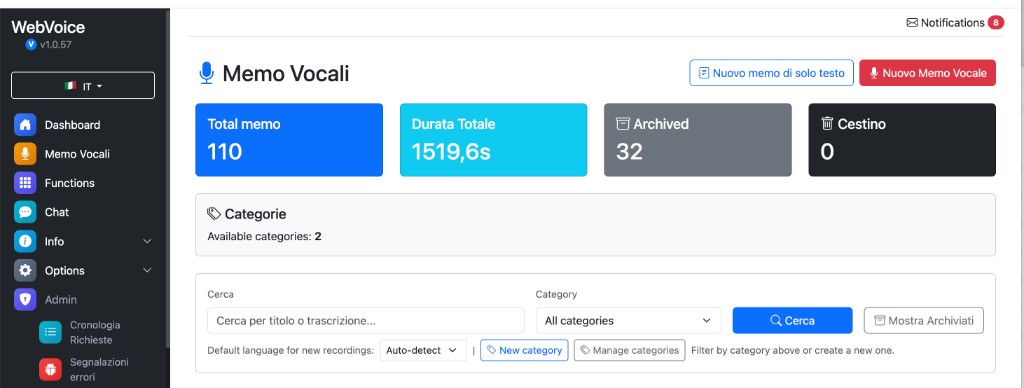Open the All categories dropdown
Screen dimensions: 1024x388
[628, 321]
